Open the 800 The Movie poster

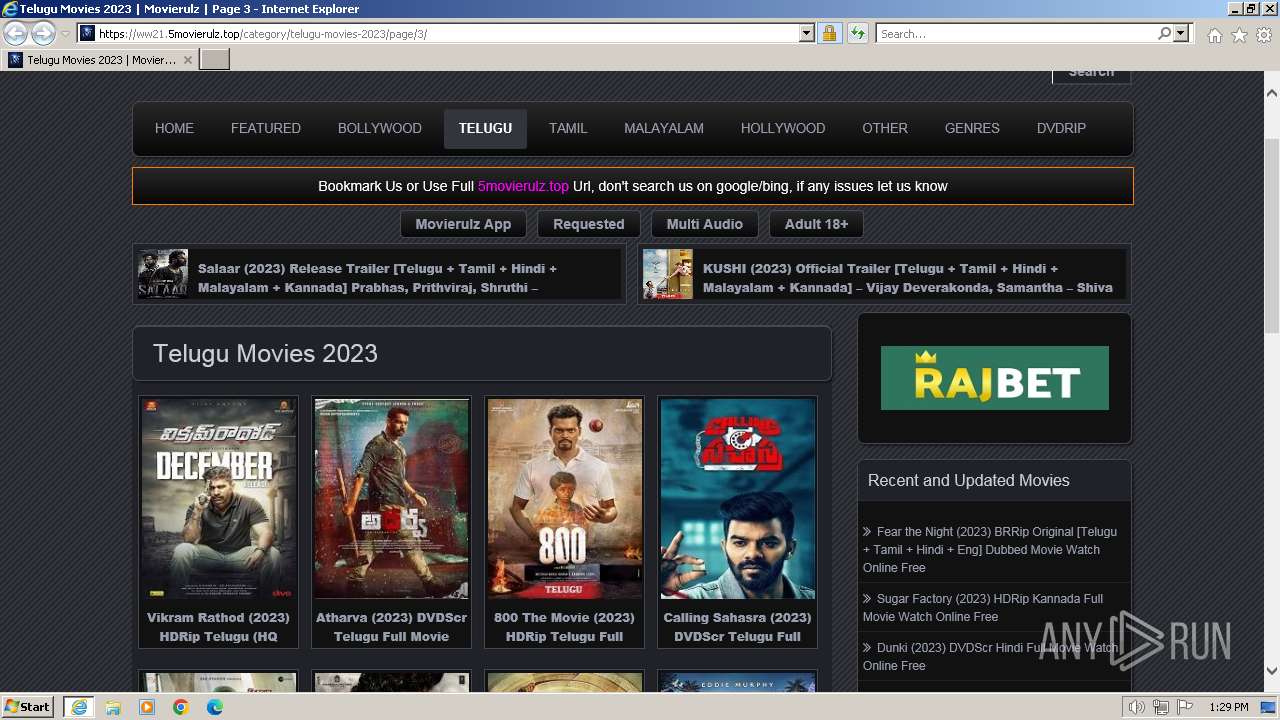coord(564,499)
